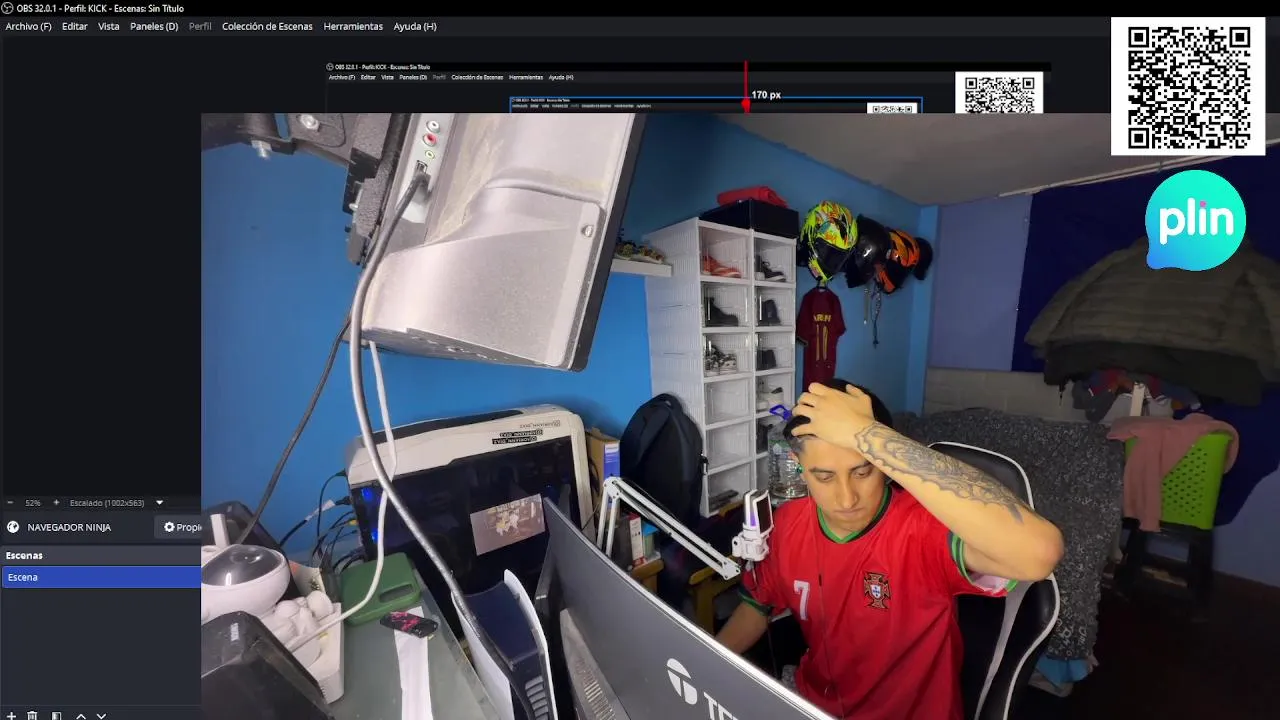Image resolution: width=1280 pixels, height=720 pixels.
Task: Click the large QR code overlay
Action: click(x=1188, y=87)
